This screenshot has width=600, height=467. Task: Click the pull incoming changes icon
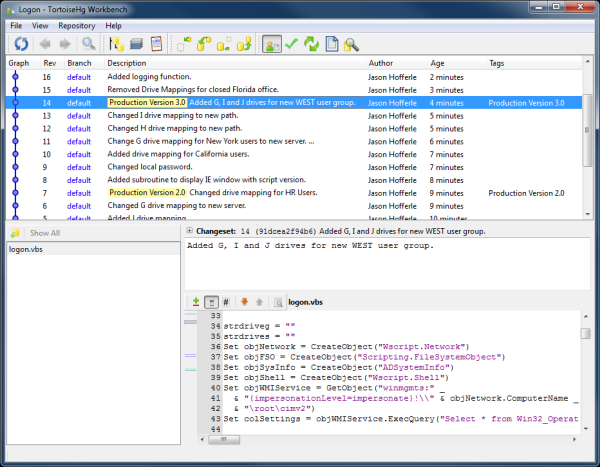tap(204, 44)
